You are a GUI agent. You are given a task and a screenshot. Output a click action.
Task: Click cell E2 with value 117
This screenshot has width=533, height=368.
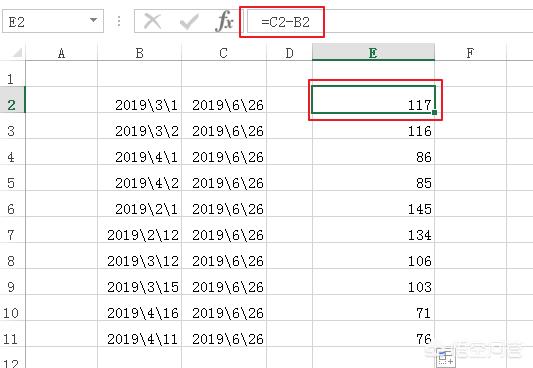(x=373, y=100)
